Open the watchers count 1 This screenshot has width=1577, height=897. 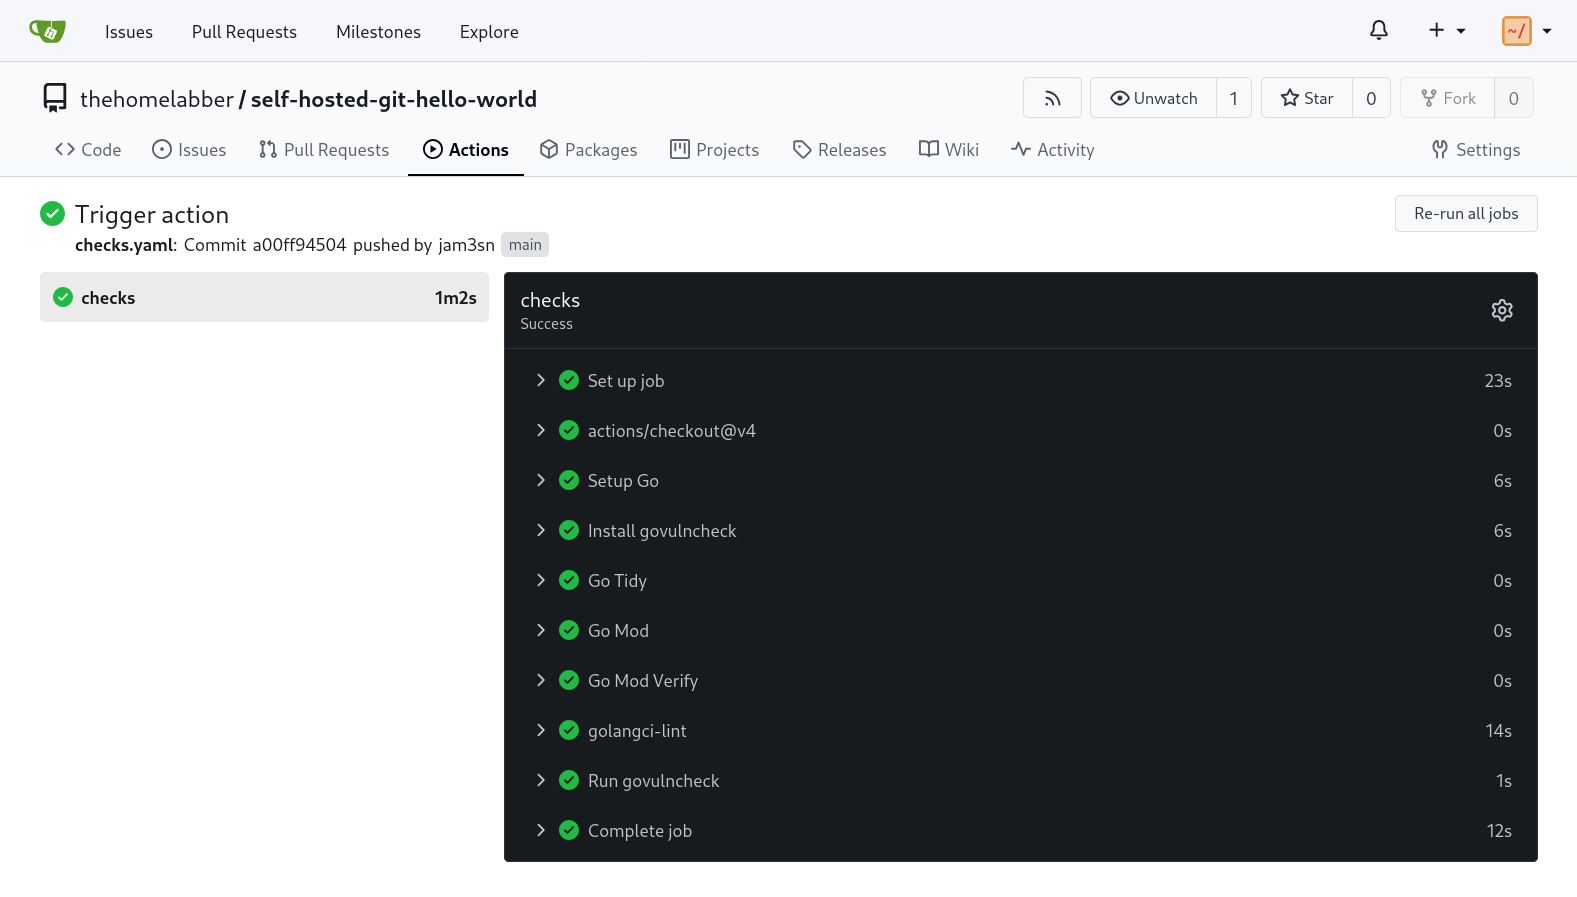pos(1234,98)
